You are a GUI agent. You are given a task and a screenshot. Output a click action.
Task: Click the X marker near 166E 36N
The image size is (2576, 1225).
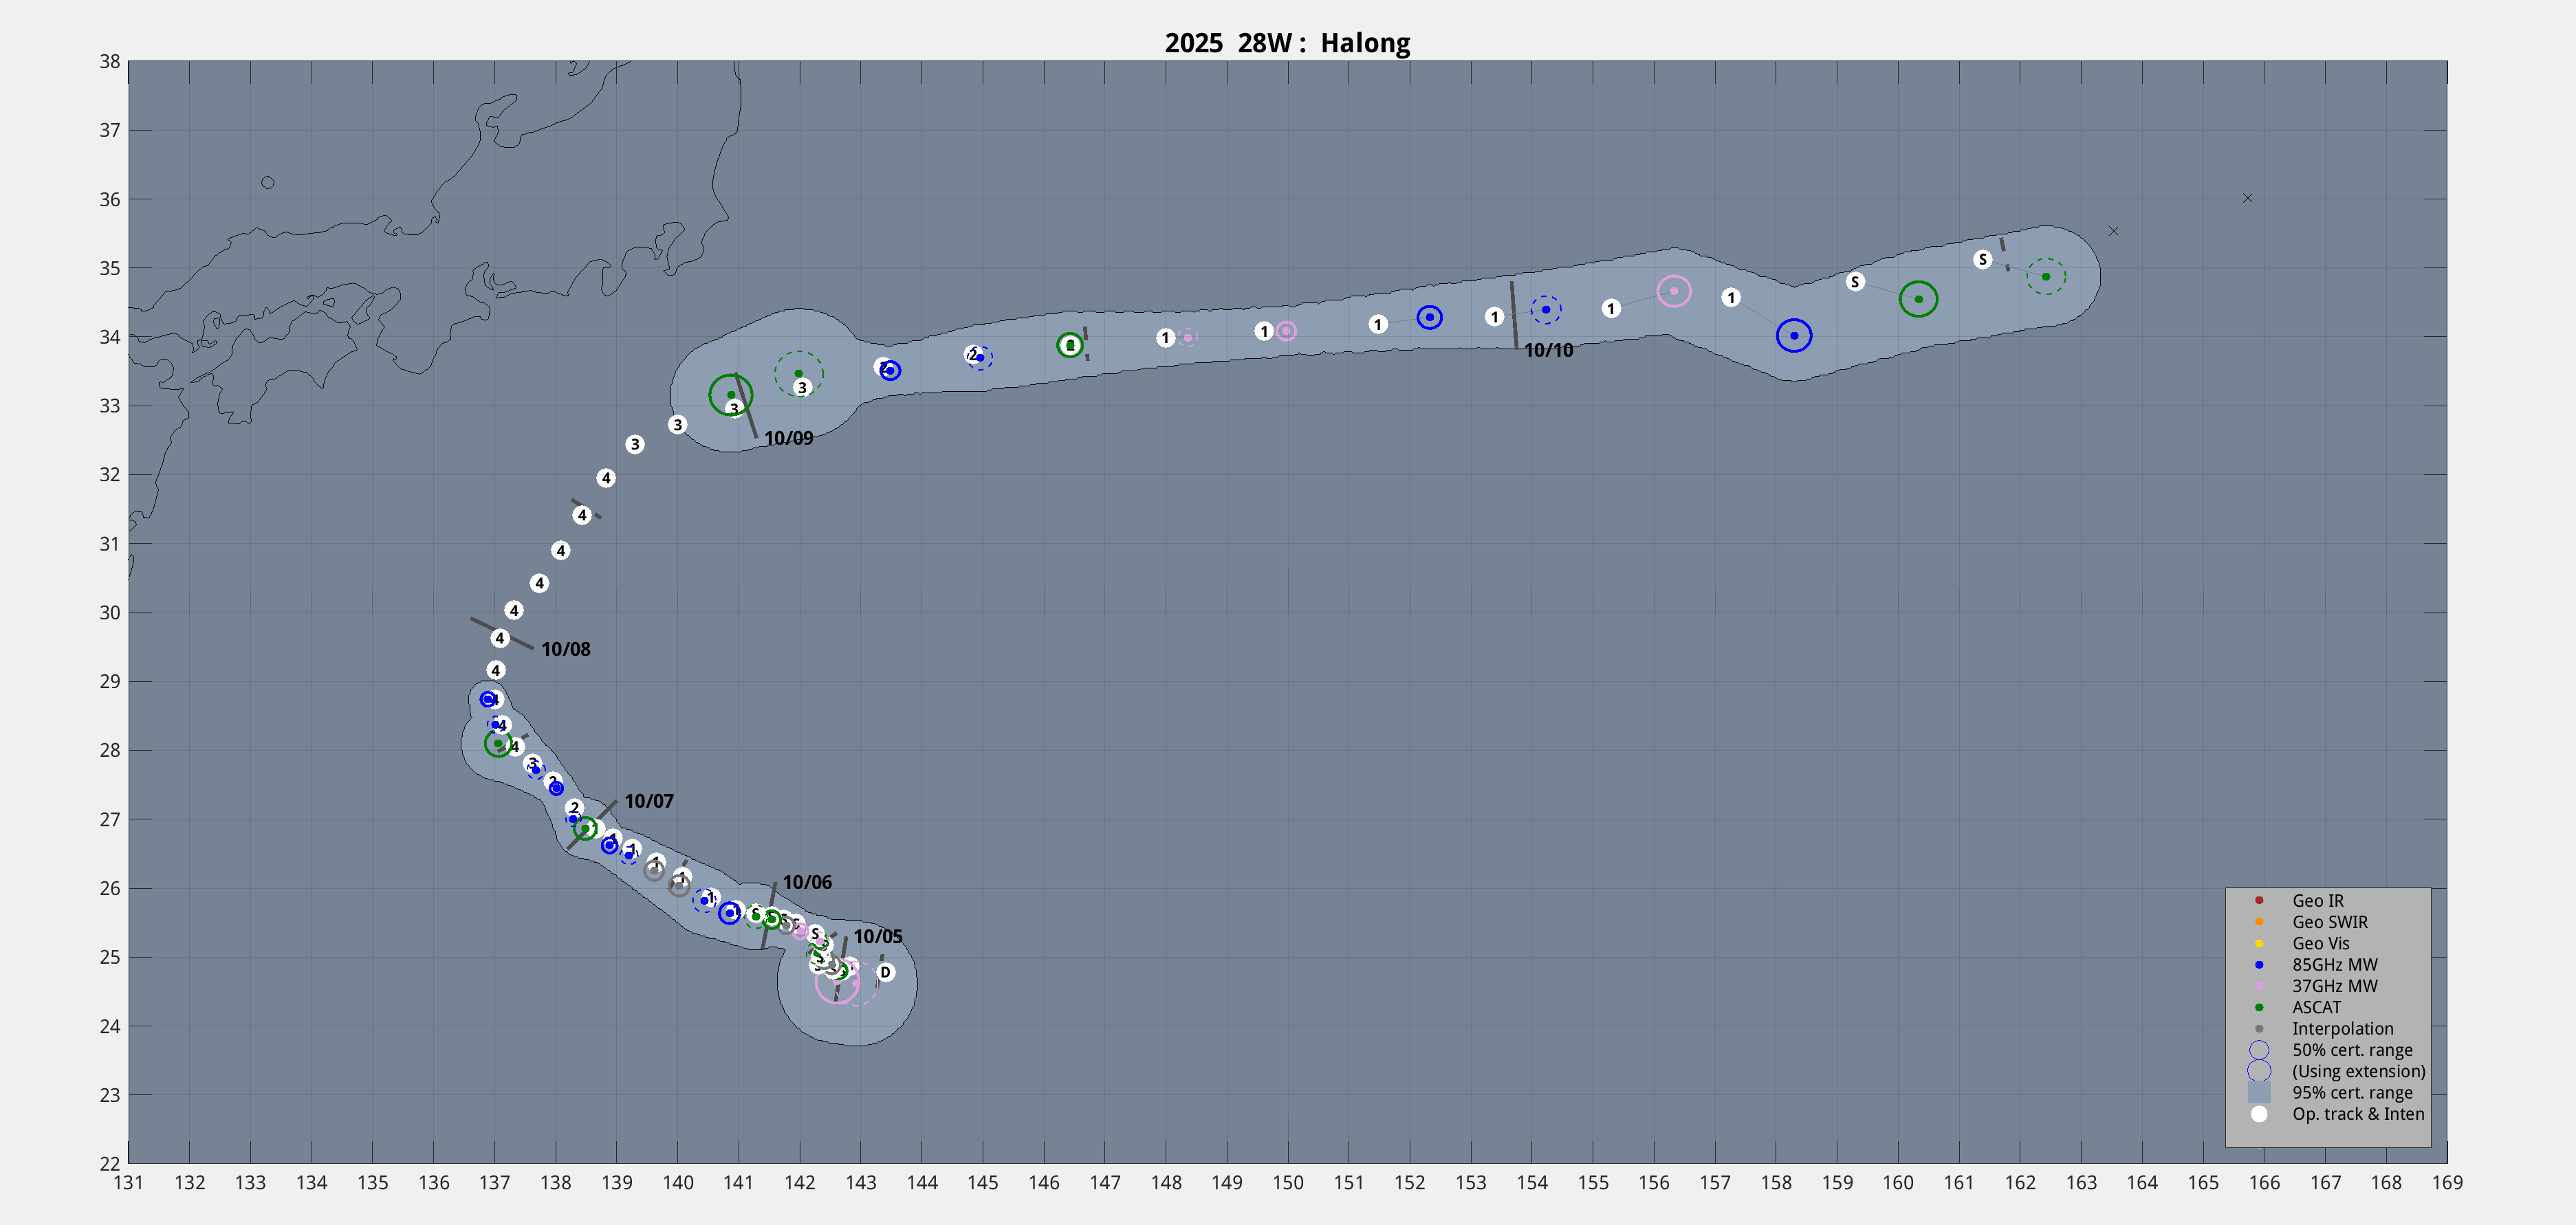(2247, 198)
